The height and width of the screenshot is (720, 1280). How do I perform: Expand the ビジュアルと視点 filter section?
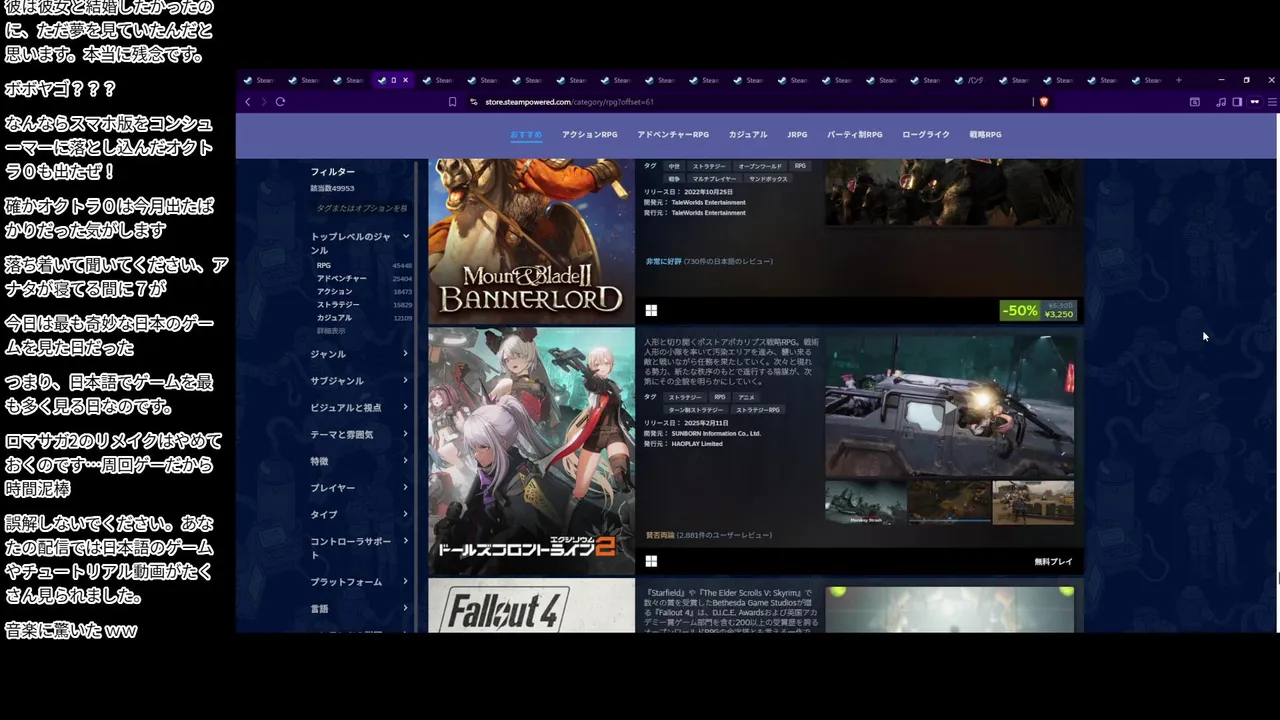tap(361, 408)
